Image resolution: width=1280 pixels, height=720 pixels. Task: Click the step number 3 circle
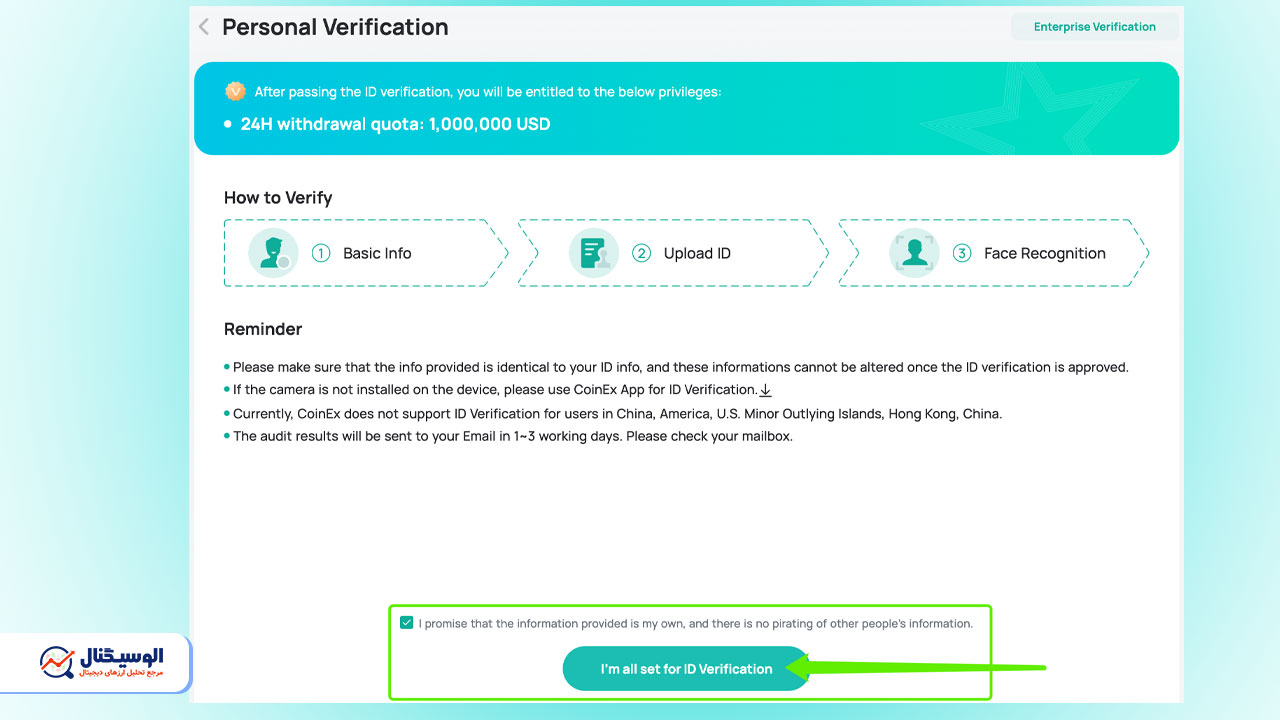[962, 253]
